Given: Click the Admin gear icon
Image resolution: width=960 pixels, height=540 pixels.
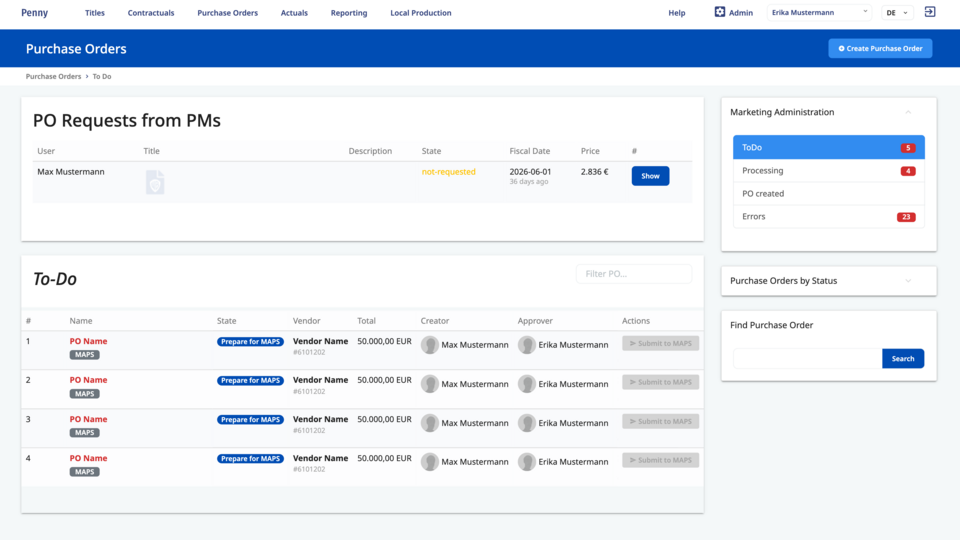Looking at the screenshot, I should click(720, 12).
